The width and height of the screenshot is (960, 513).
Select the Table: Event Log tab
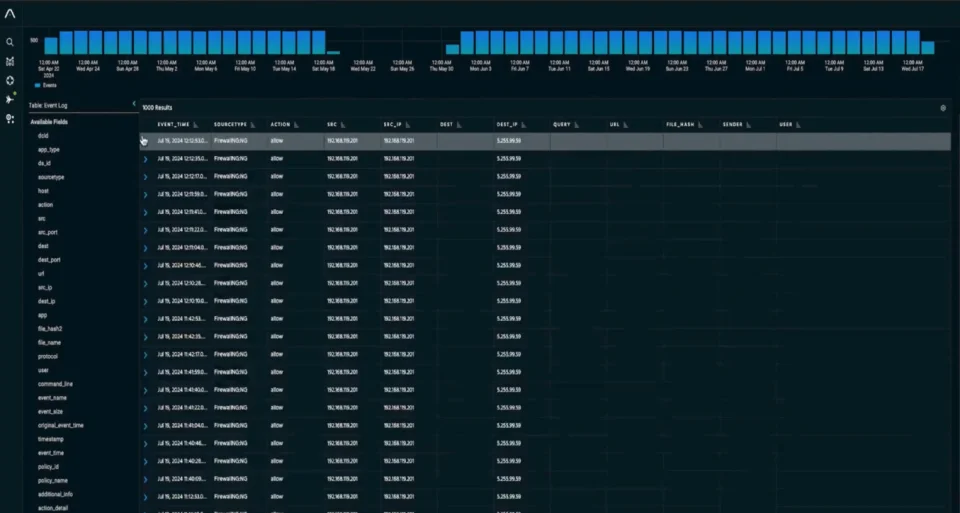point(48,106)
